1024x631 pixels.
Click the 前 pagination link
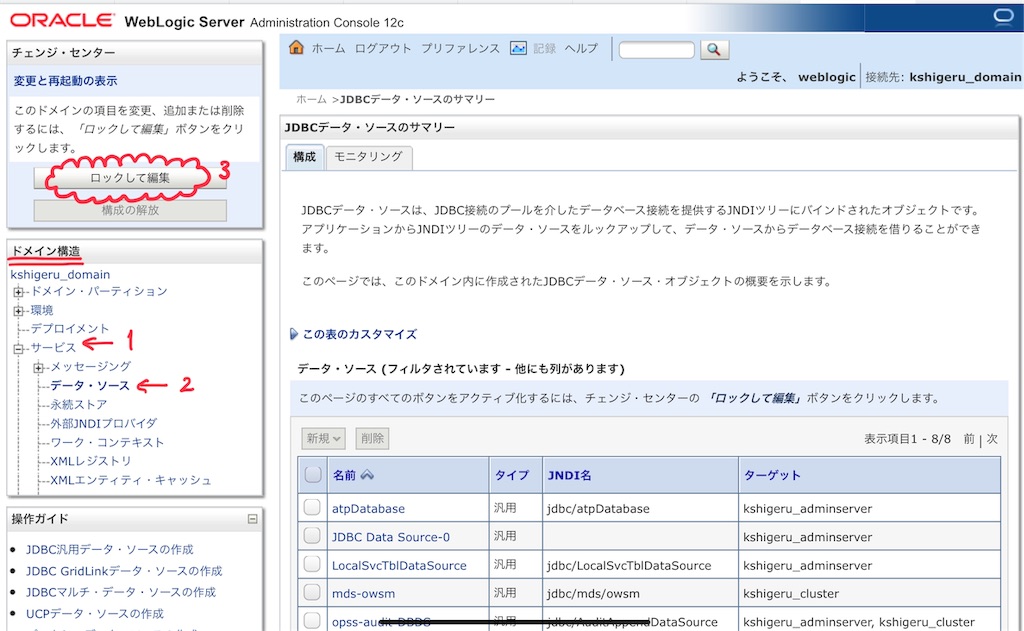click(969, 439)
